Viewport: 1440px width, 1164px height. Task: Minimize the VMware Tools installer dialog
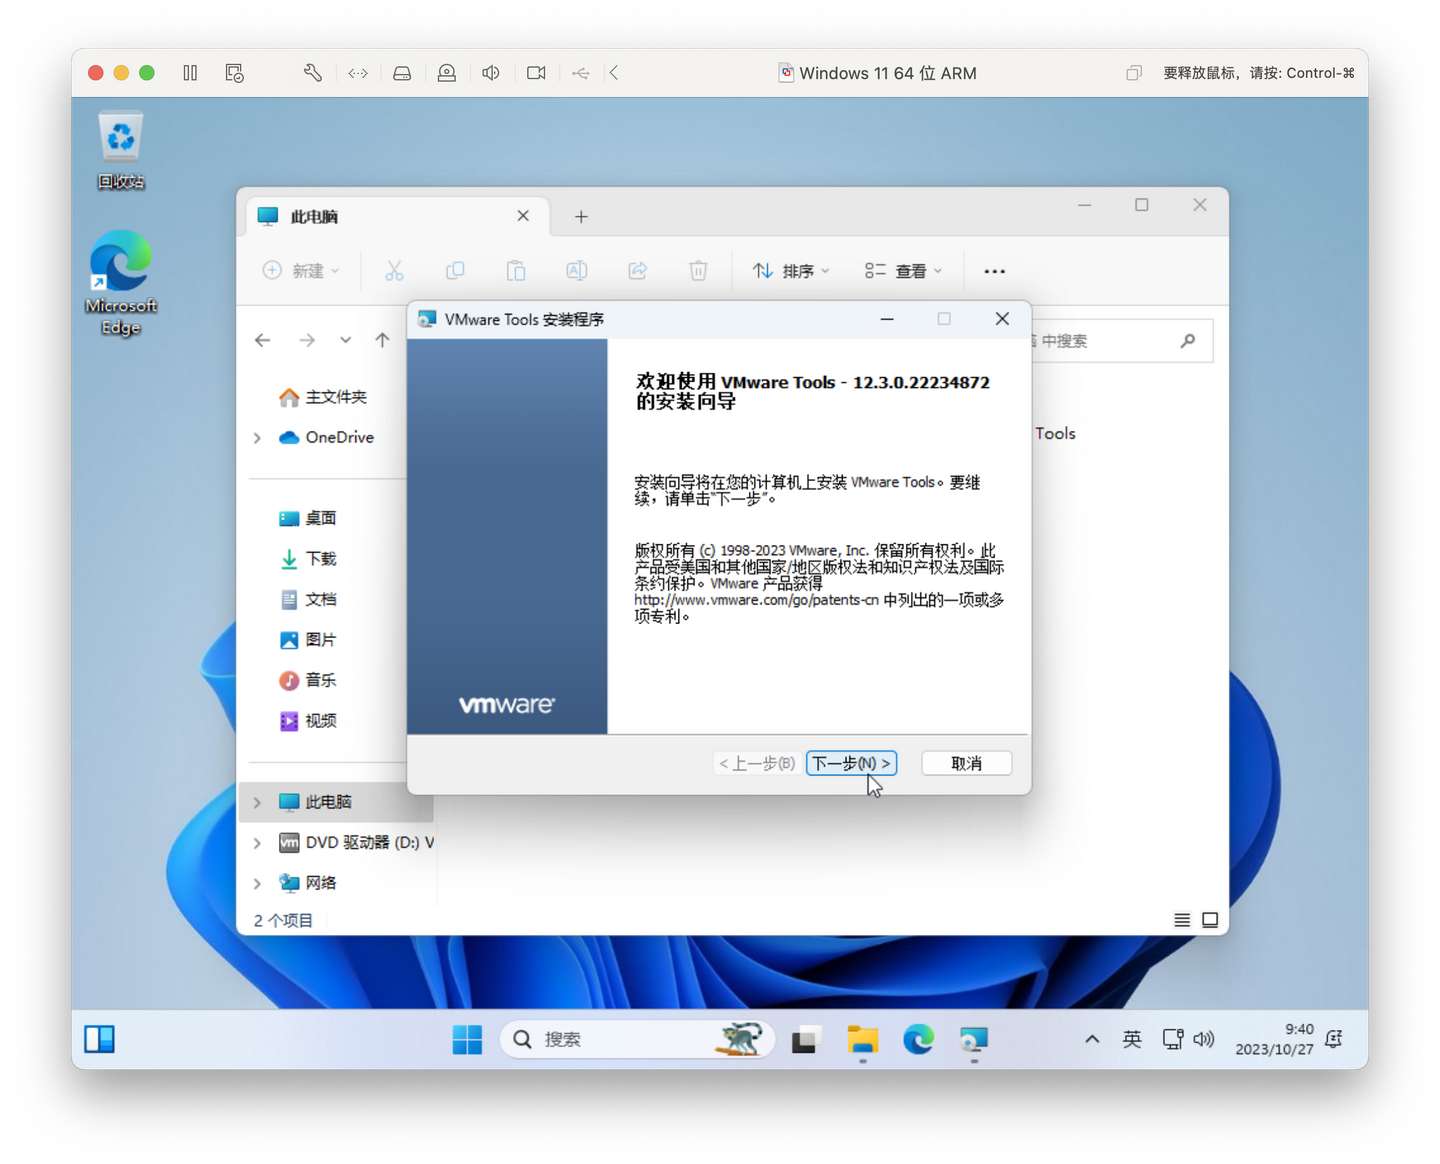click(886, 319)
